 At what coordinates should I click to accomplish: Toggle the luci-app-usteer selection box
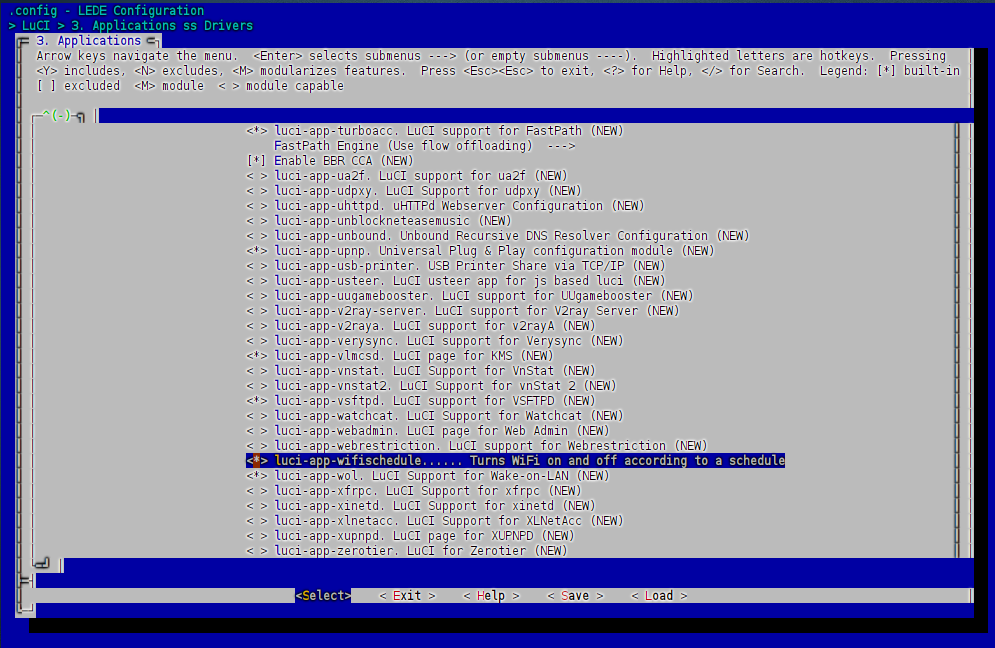coord(256,281)
